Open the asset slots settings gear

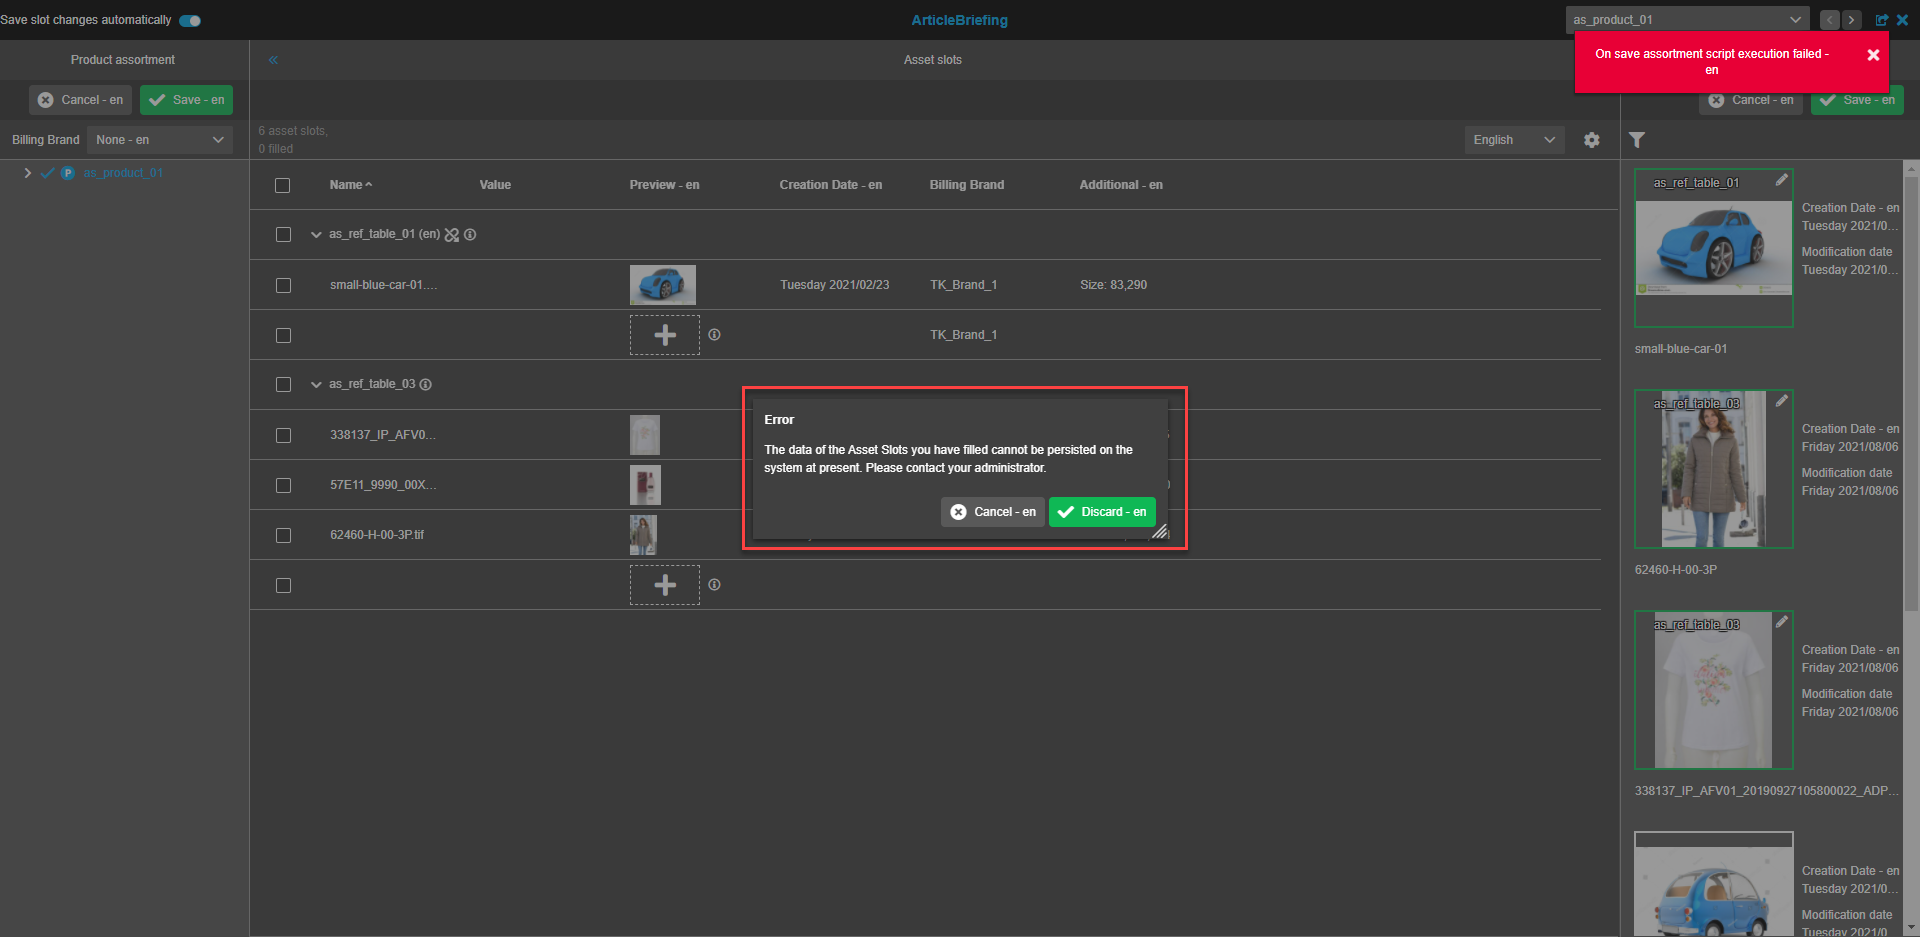[1591, 140]
